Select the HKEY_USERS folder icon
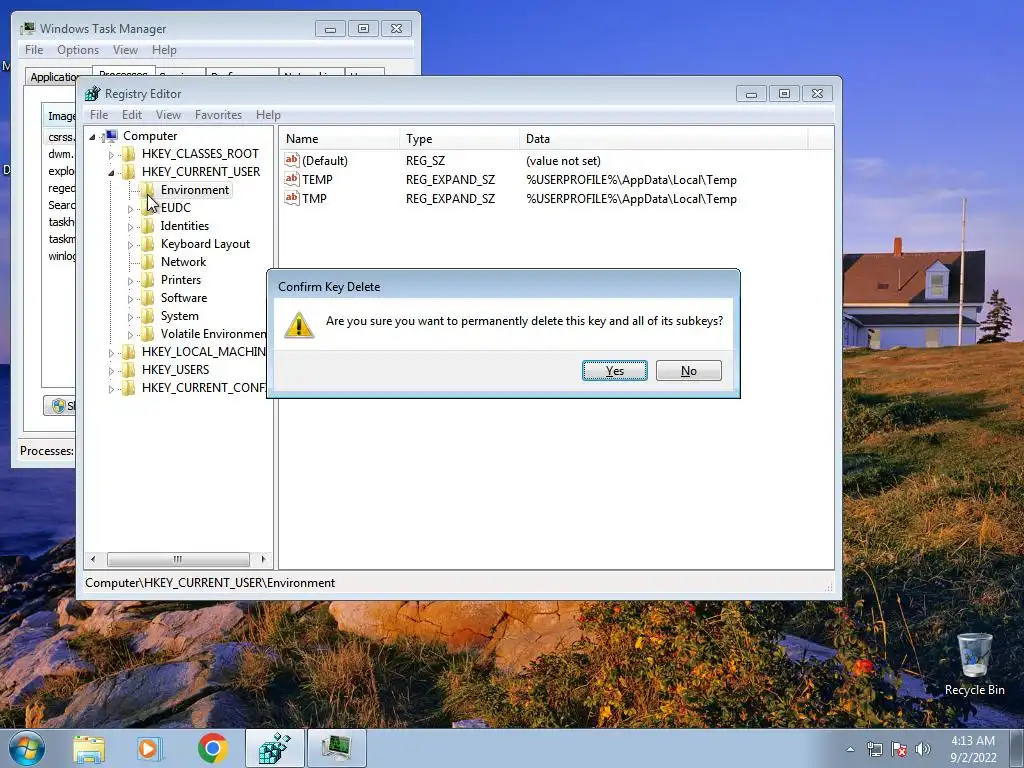Image resolution: width=1024 pixels, height=768 pixels. [129, 370]
